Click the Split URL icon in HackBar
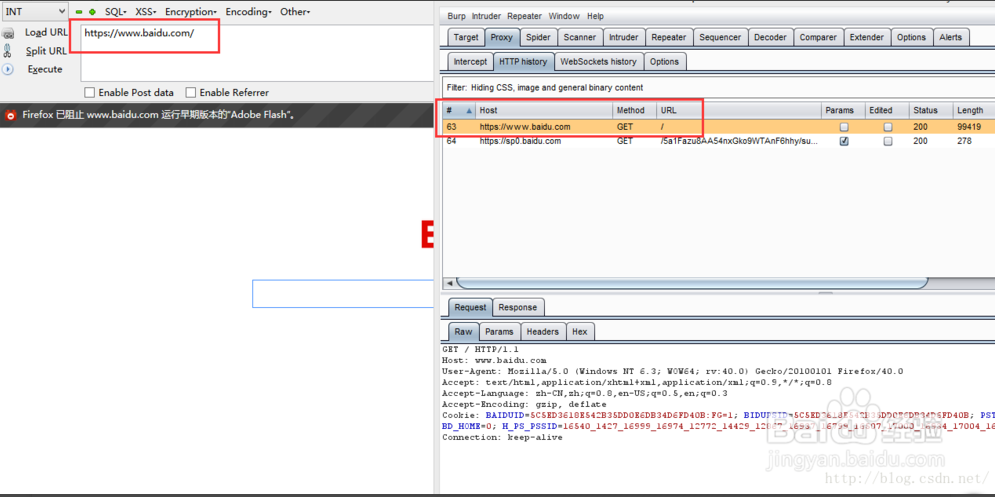Image resolution: width=995 pixels, height=497 pixels. 8,51
